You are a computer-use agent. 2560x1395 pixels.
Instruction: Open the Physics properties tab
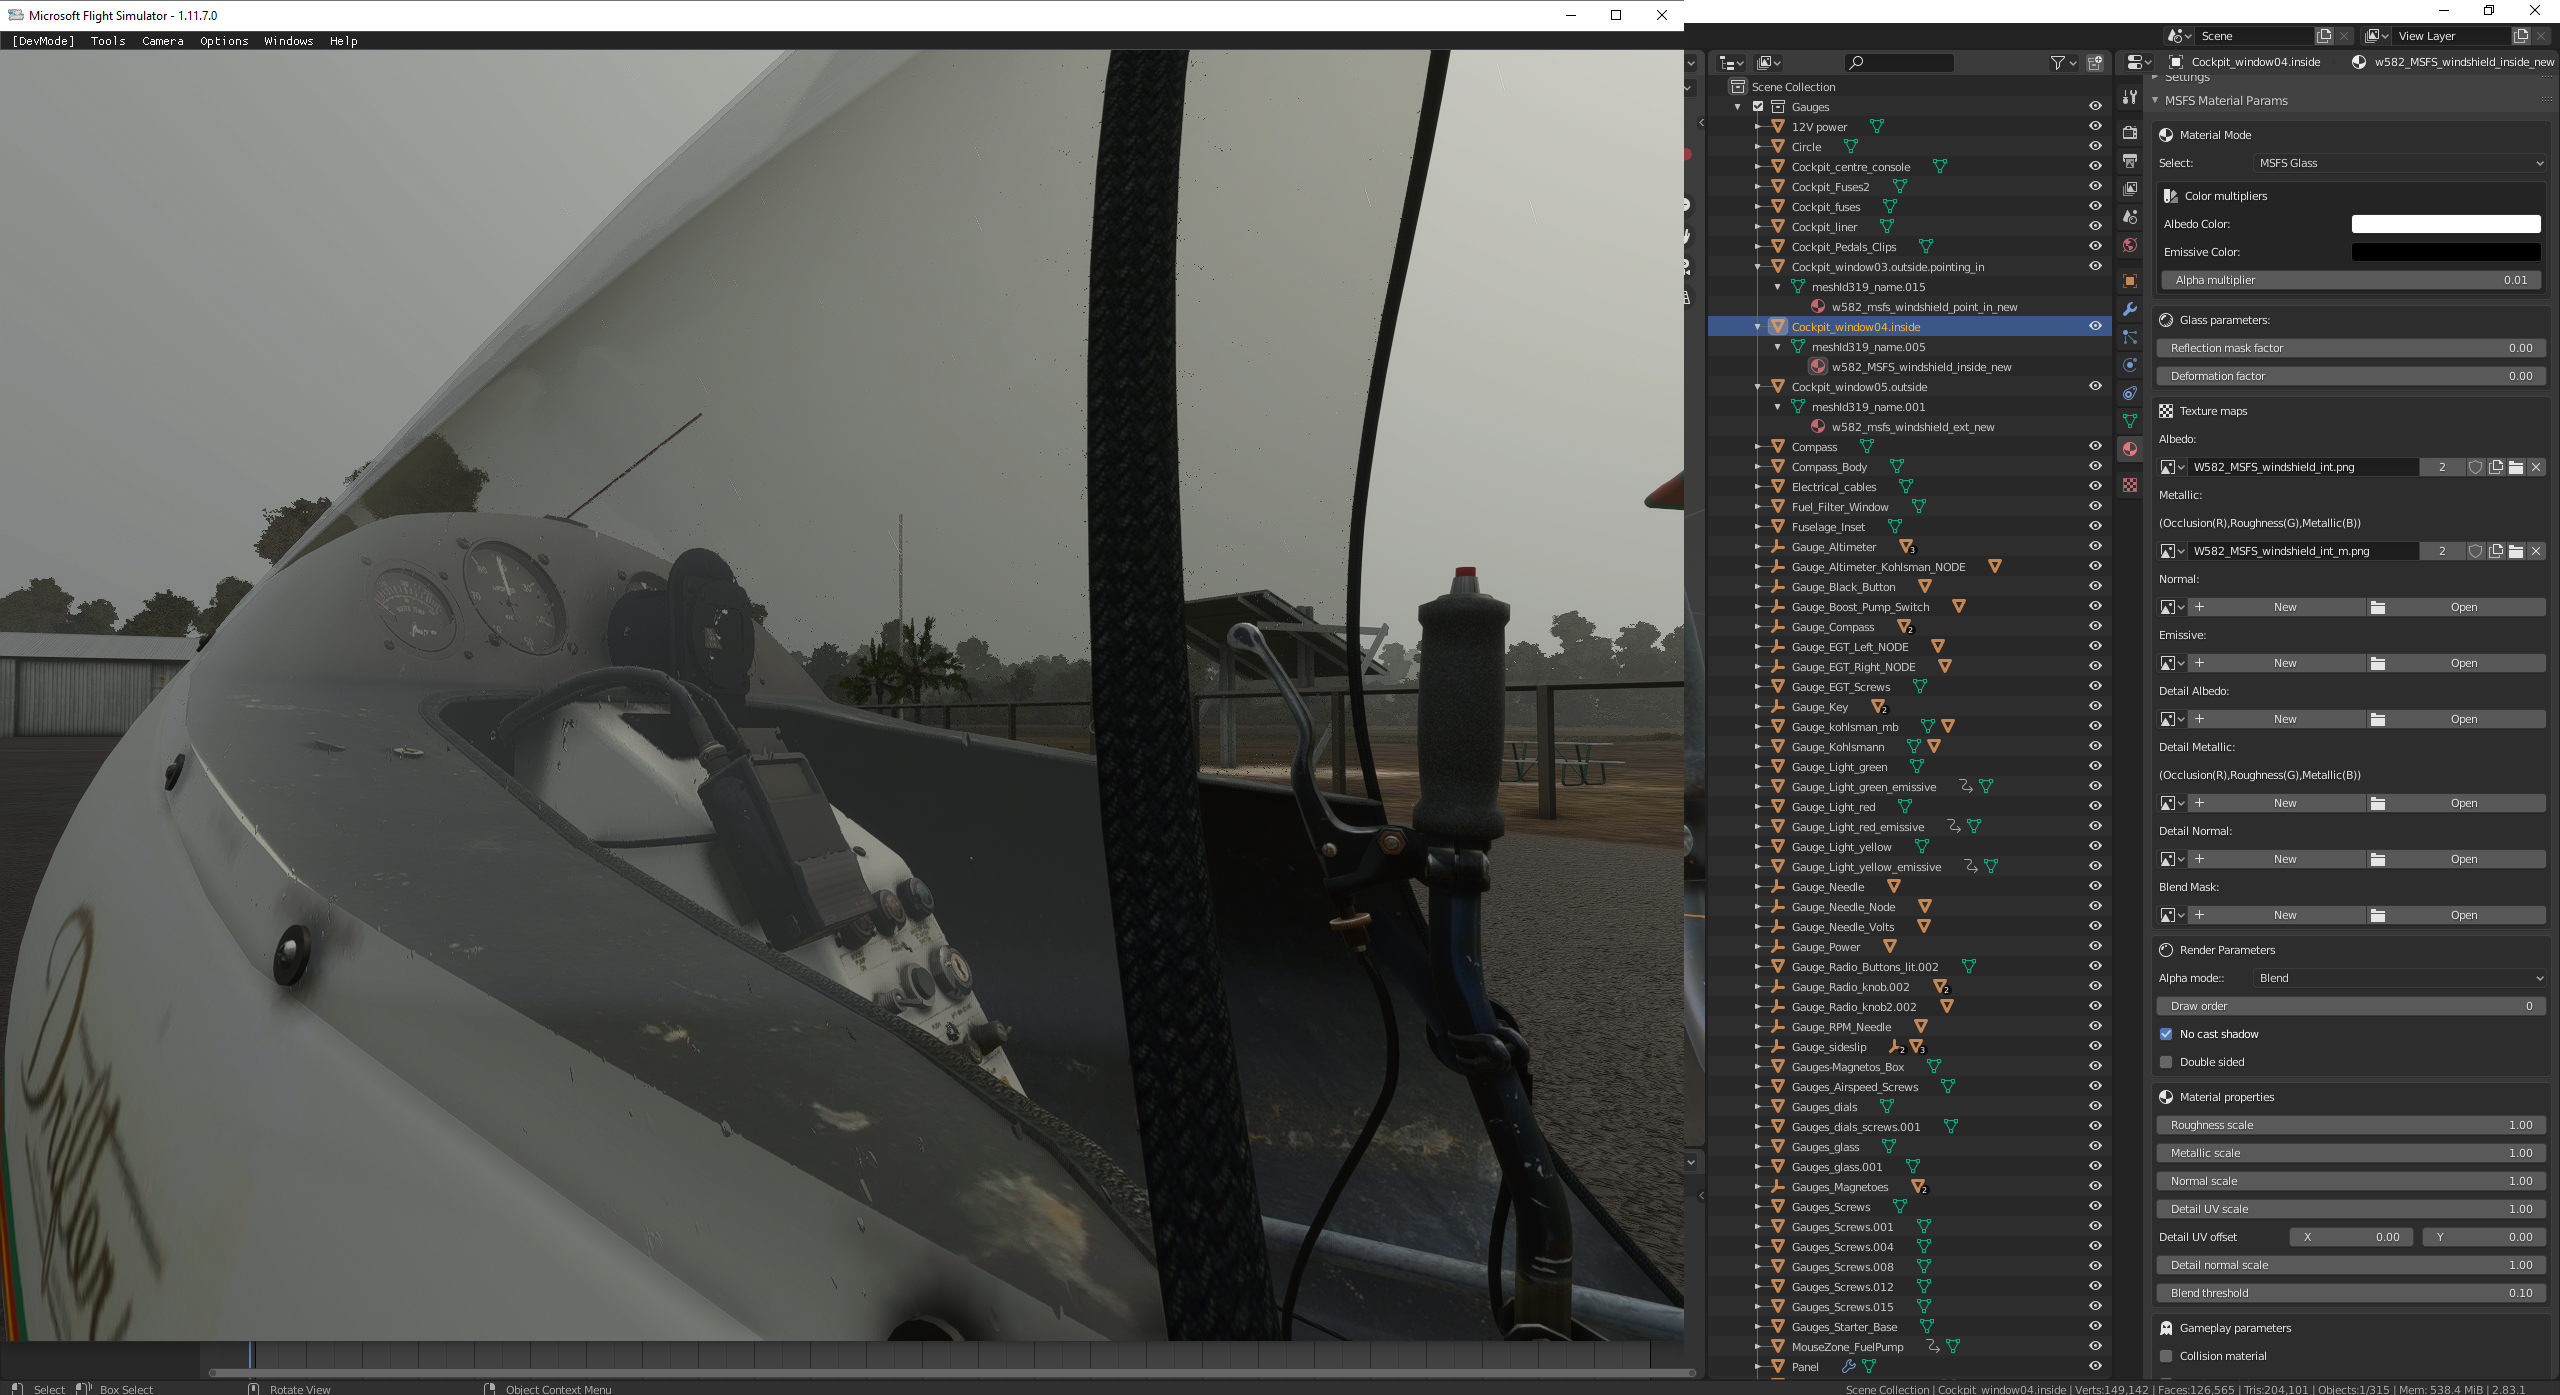2130,365
